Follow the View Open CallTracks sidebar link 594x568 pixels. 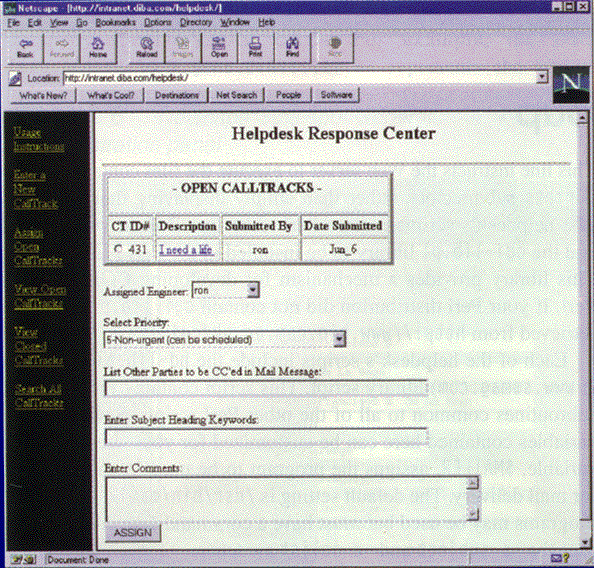point(39,296)
